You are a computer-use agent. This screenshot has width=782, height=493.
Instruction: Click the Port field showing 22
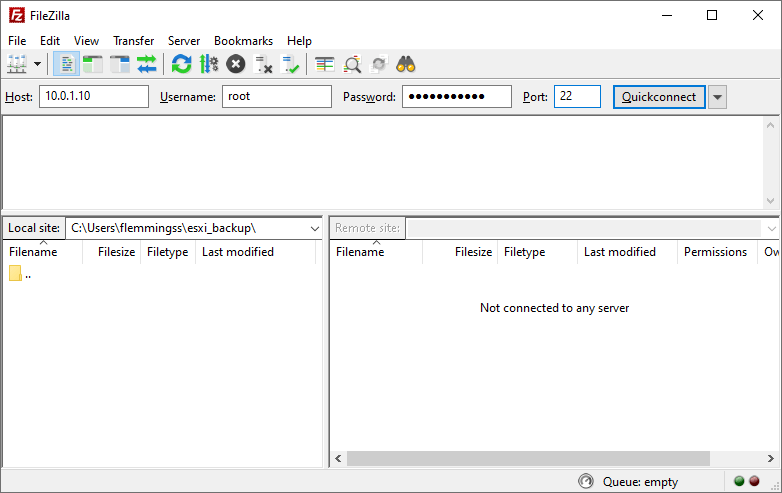coord(577,96)
